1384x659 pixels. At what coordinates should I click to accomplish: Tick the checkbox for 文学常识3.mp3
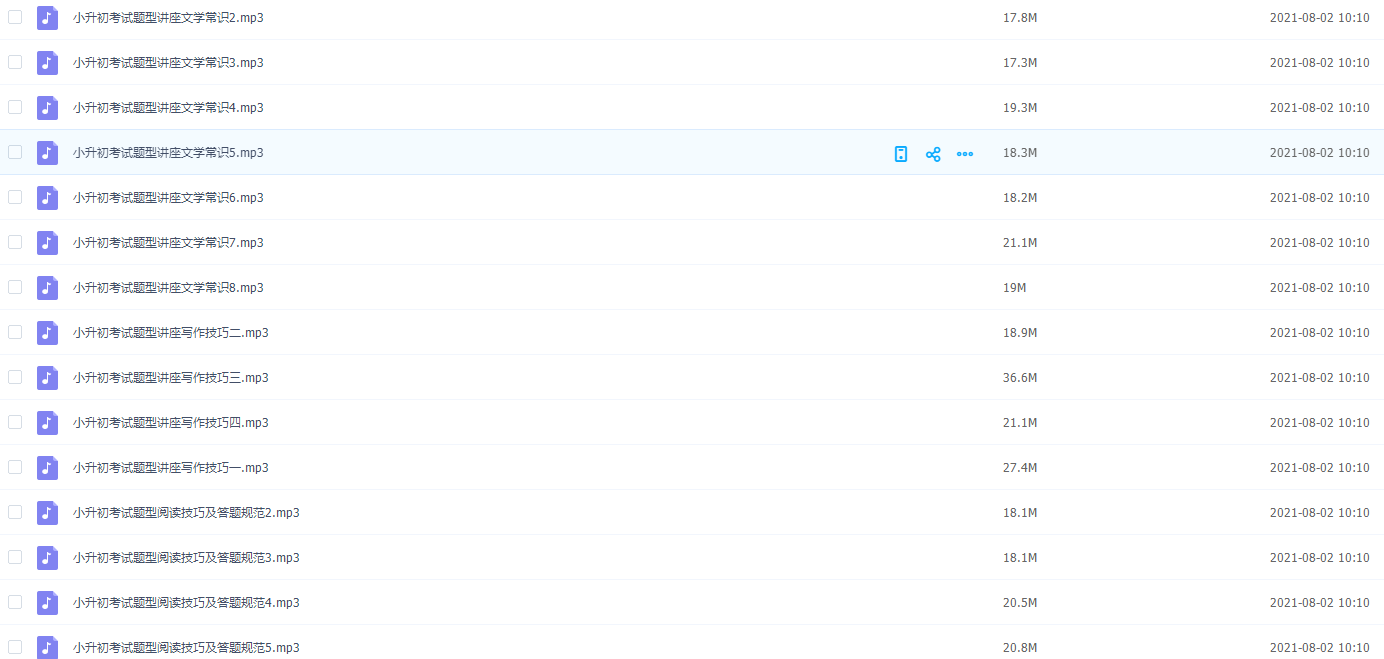[x=15, y=62]
